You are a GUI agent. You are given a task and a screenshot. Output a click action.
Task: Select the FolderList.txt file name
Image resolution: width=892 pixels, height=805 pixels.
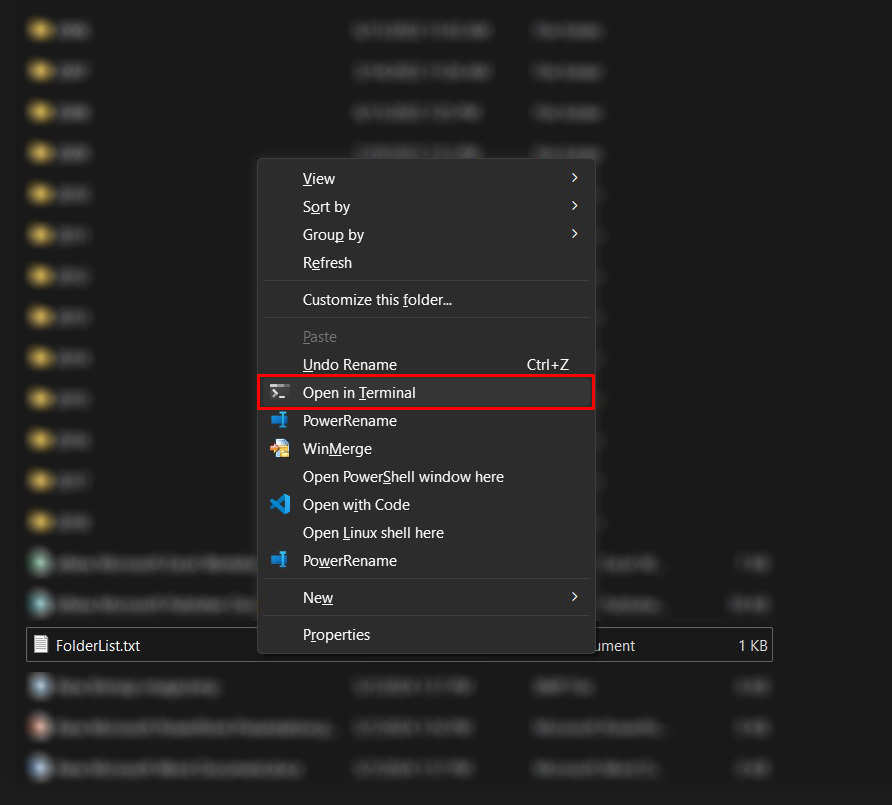98,646
